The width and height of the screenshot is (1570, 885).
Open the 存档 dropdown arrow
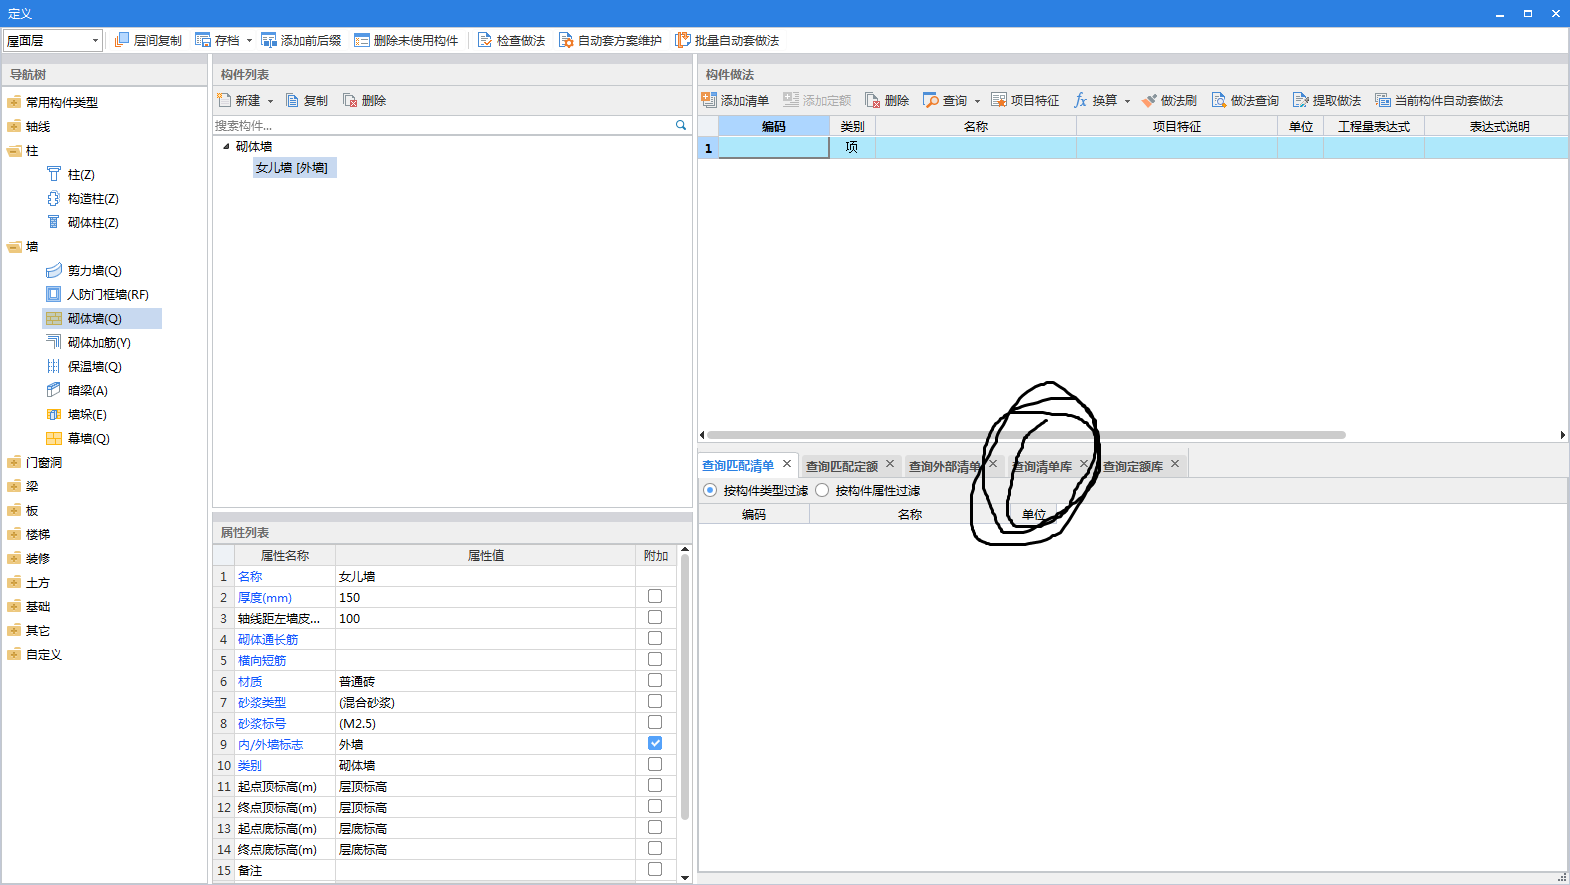point(249,41)
